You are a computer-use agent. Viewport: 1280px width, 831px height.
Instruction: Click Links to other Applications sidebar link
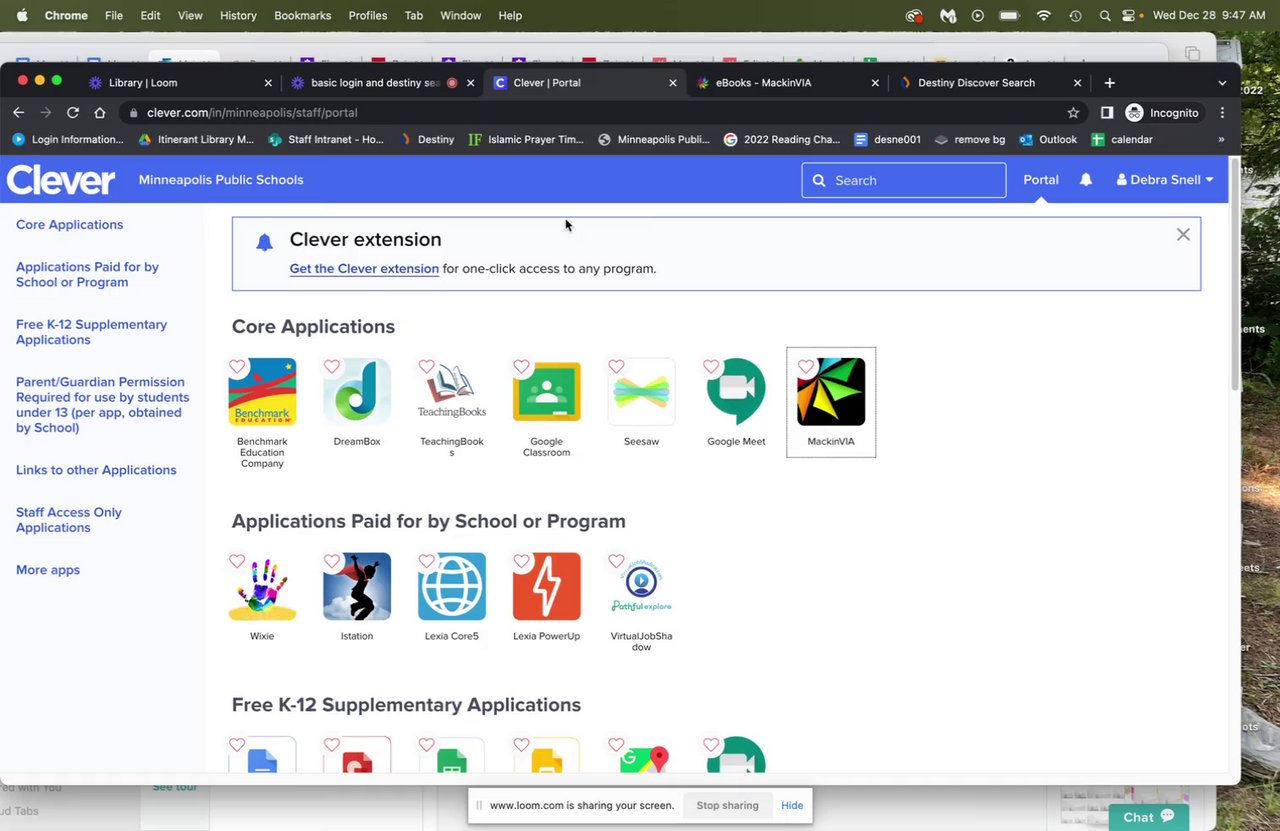[x=96, y=470]
